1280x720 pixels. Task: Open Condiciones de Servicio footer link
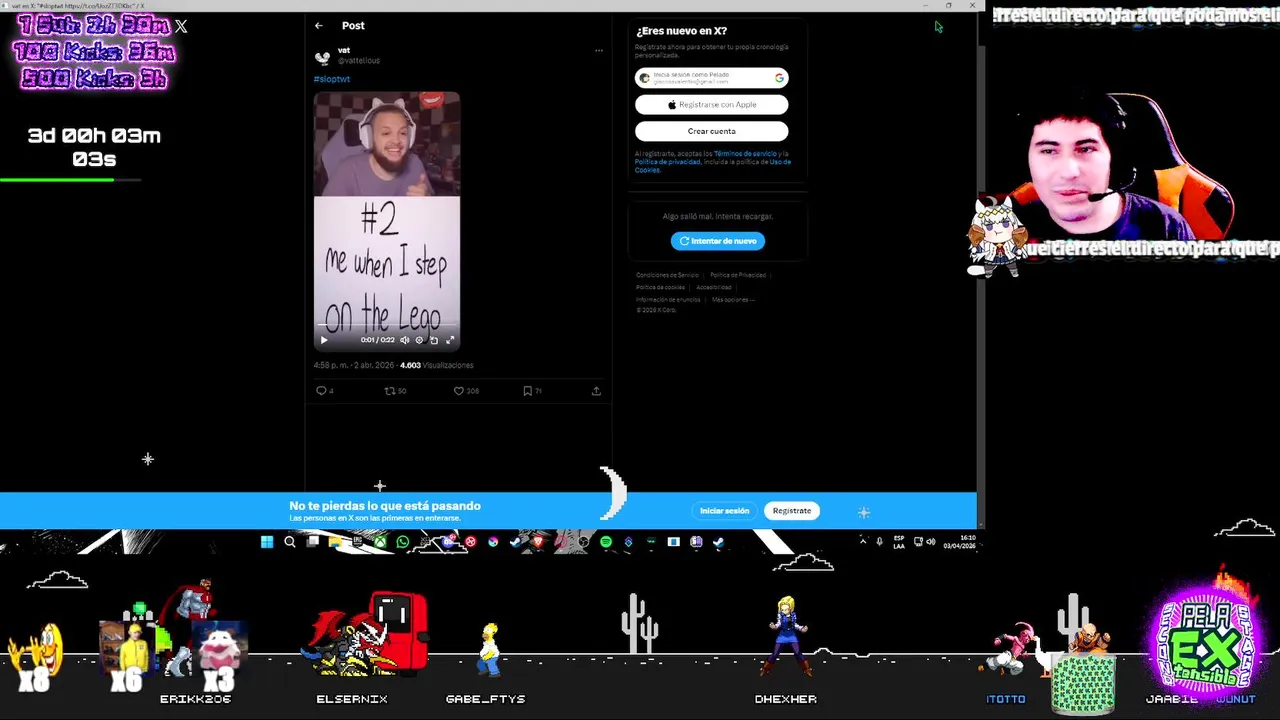coord(667,275)
